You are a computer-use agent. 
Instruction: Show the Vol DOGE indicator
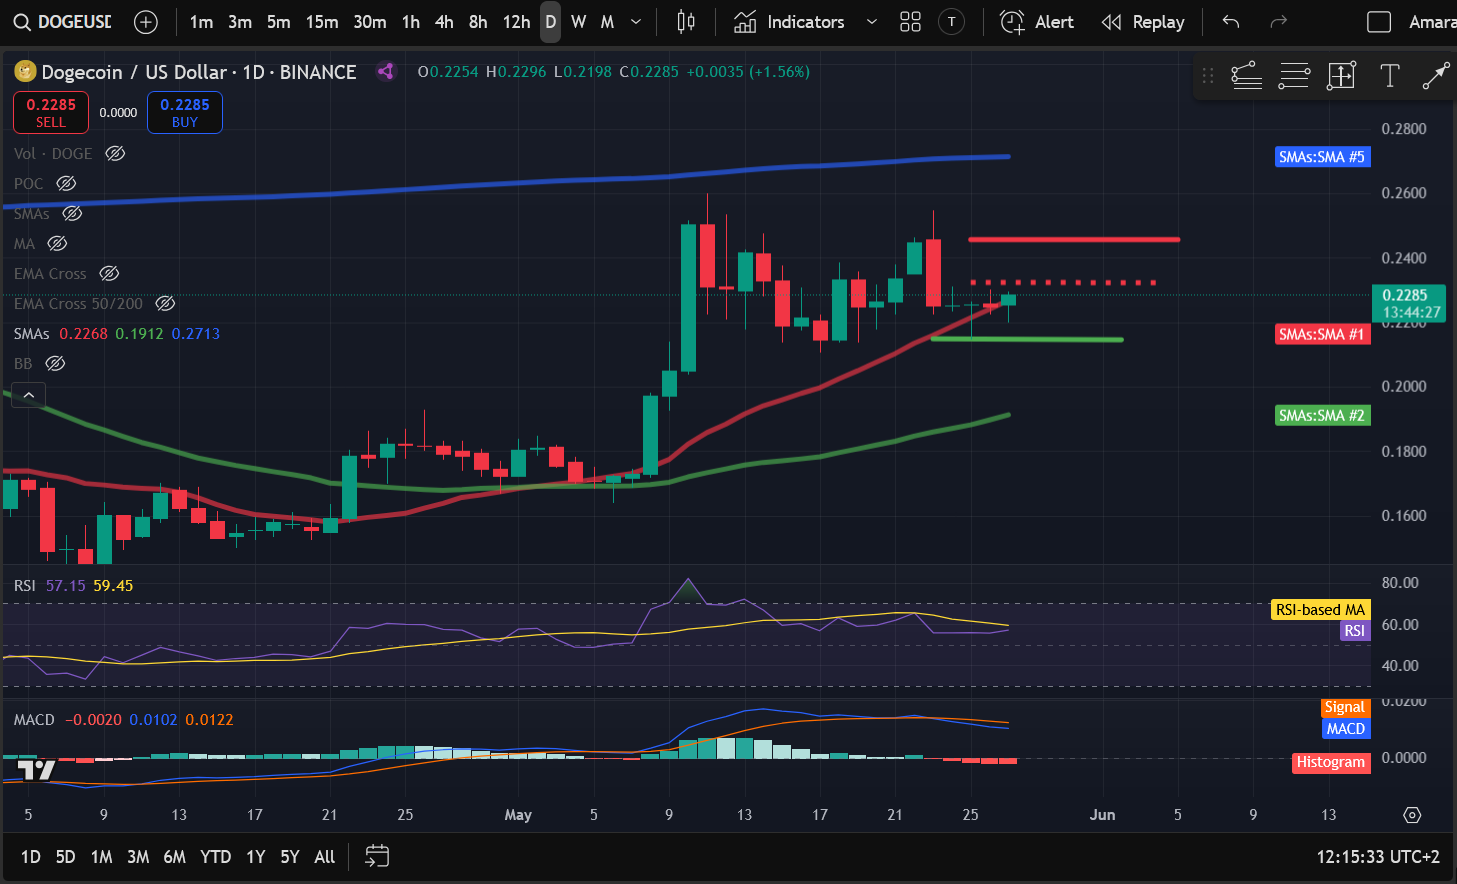pos(116,153)
